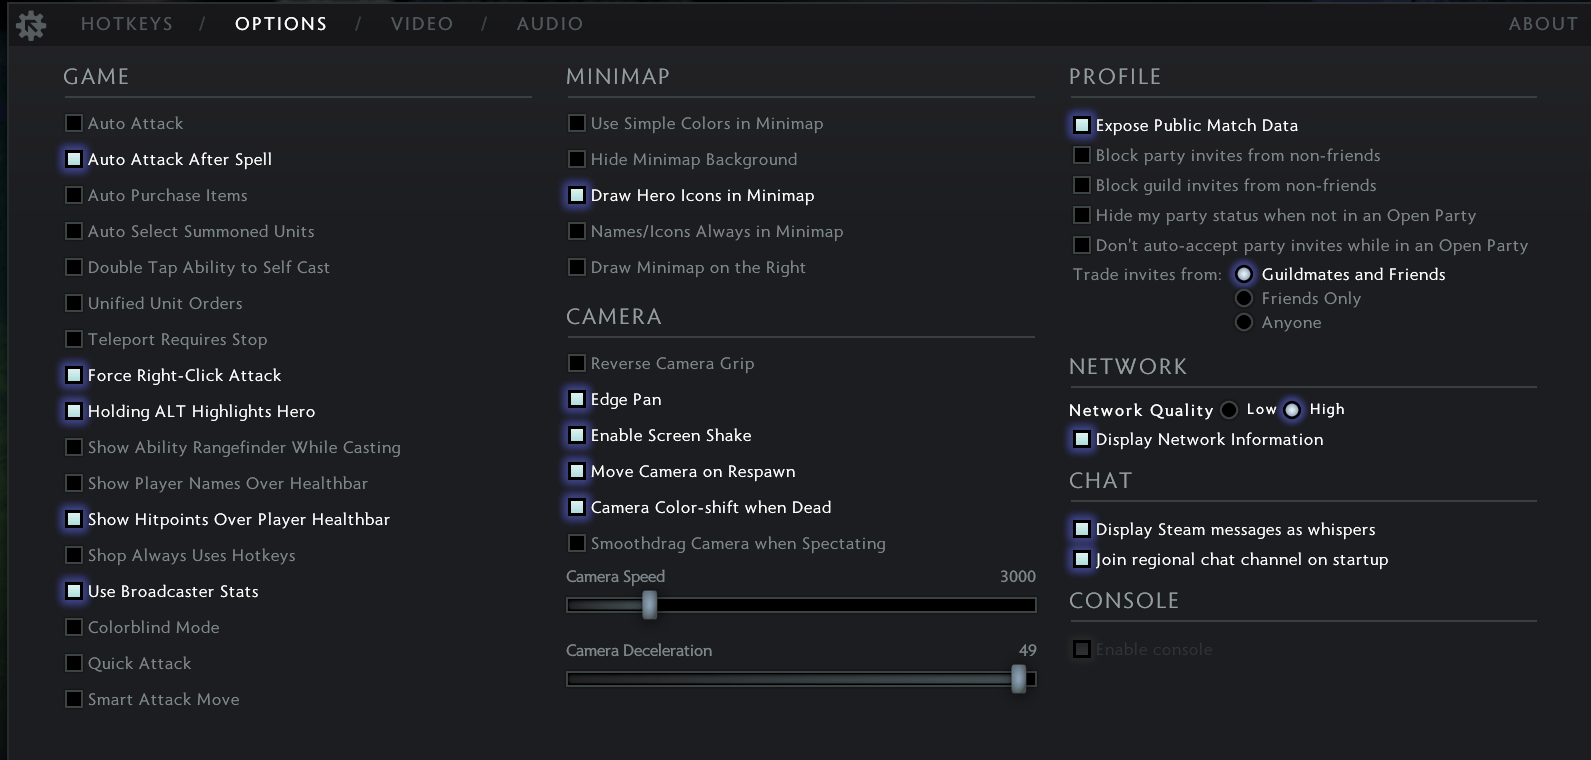Check Show Player Names Over Healthbar
The height and width of the screenshot is (760, 1591).
coord(74,483)
